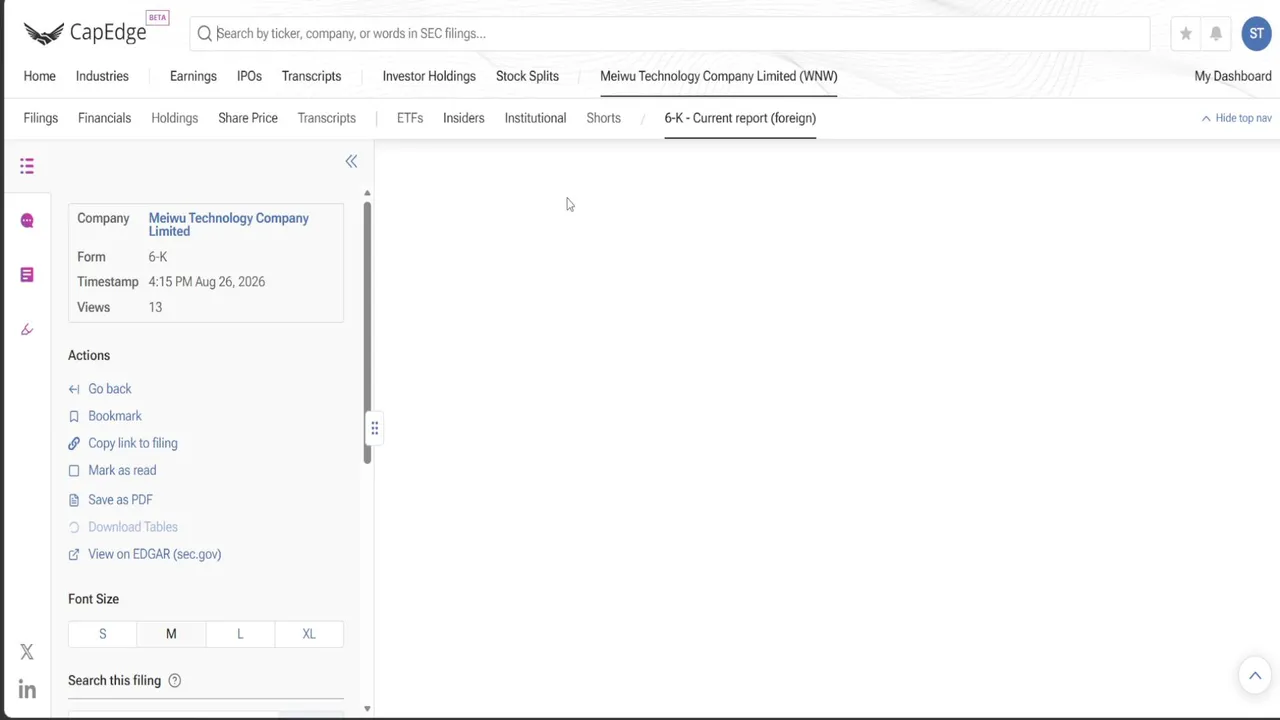Click the side panel scroll-down arrow
1280x720 pixels.
click(x=367, y=709)
